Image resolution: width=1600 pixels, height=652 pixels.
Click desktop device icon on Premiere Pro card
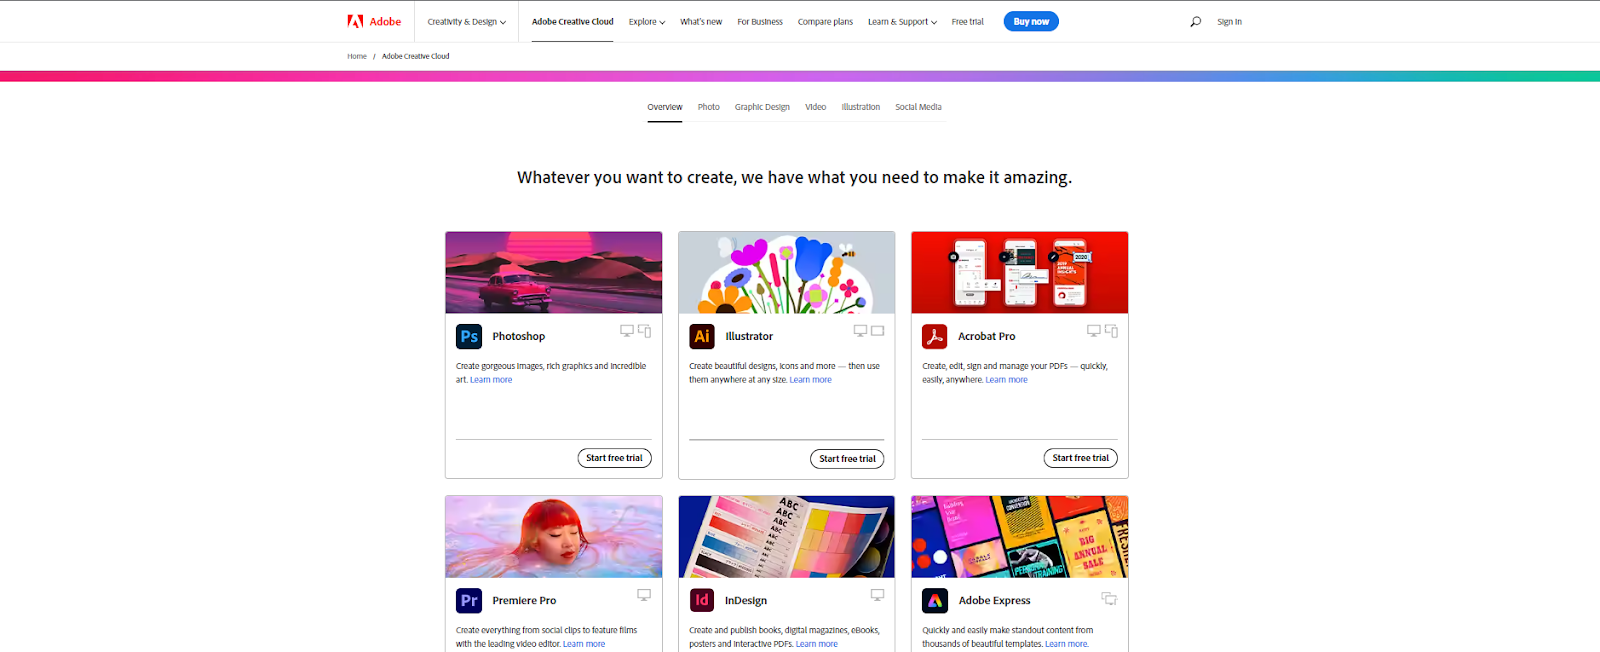(644, 595)
